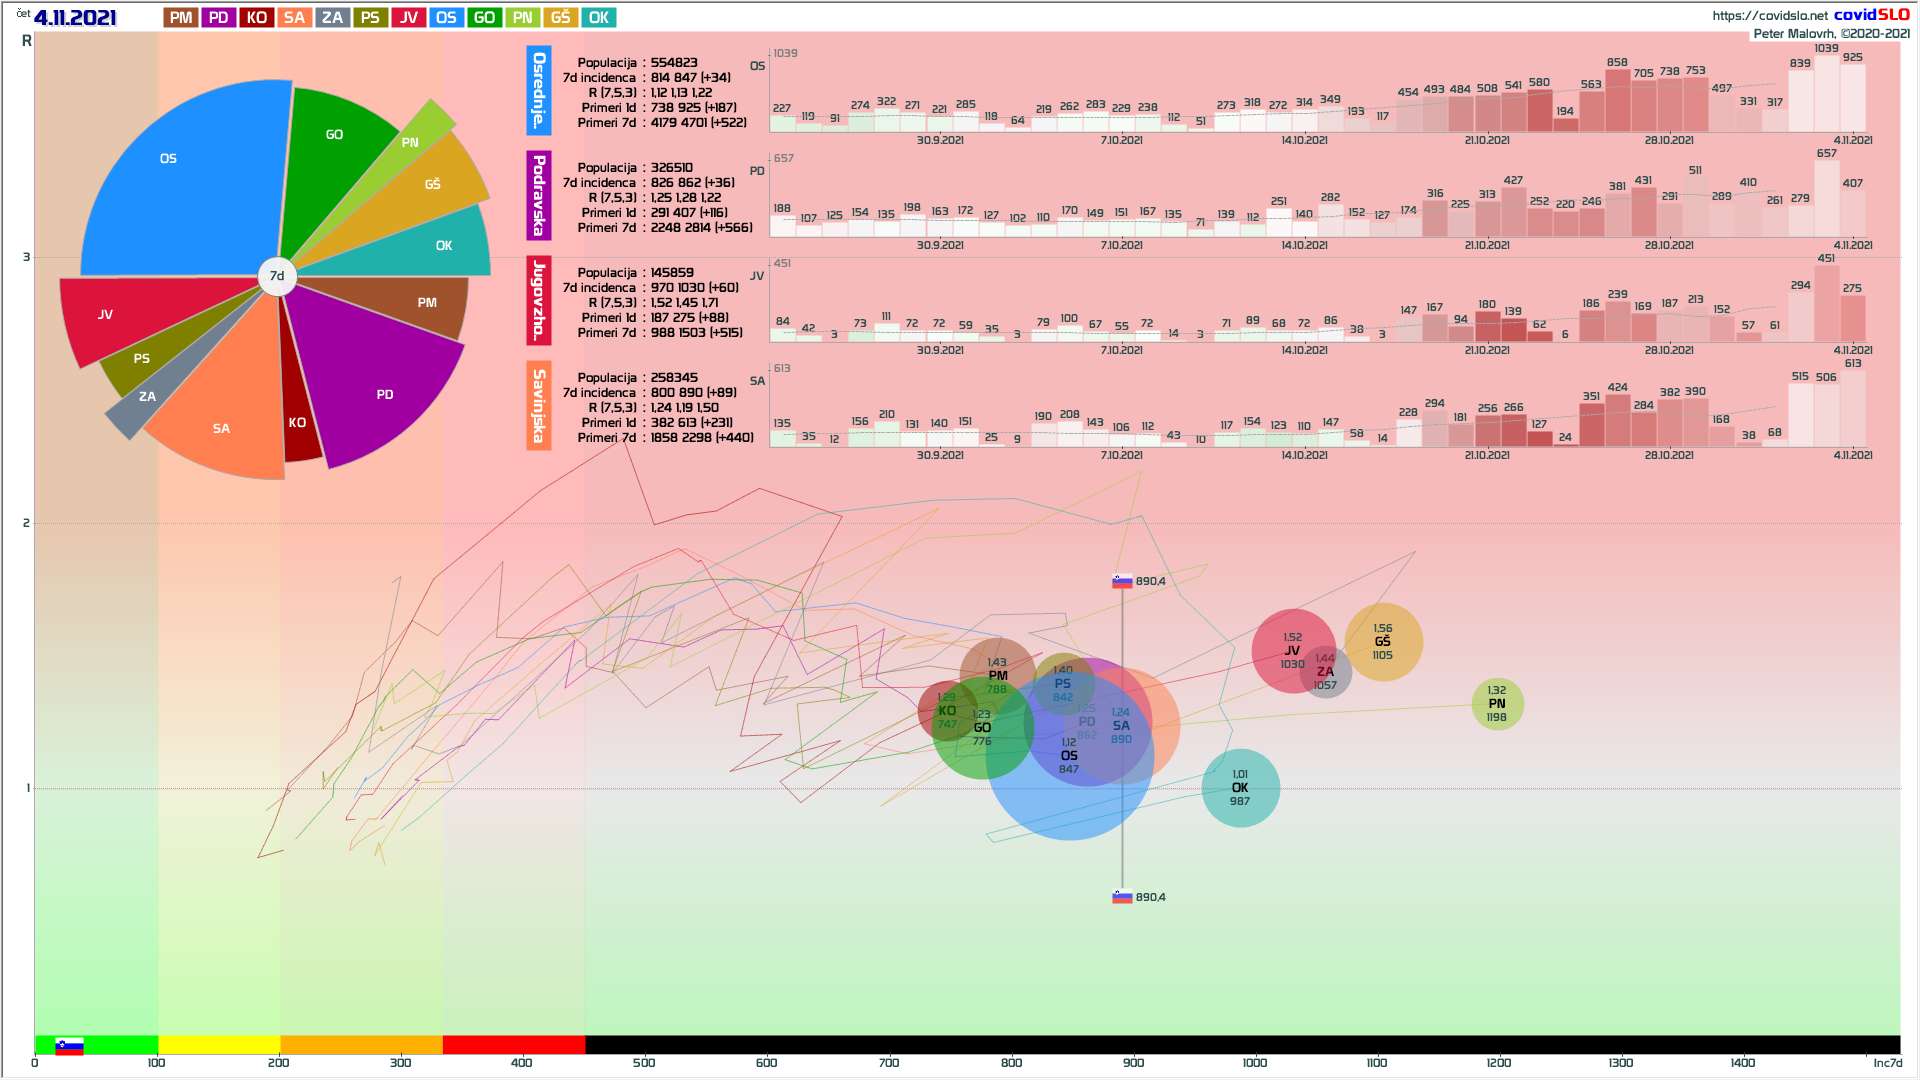
Task: Click the covidSLO logo text
Action: point(1871,14)
